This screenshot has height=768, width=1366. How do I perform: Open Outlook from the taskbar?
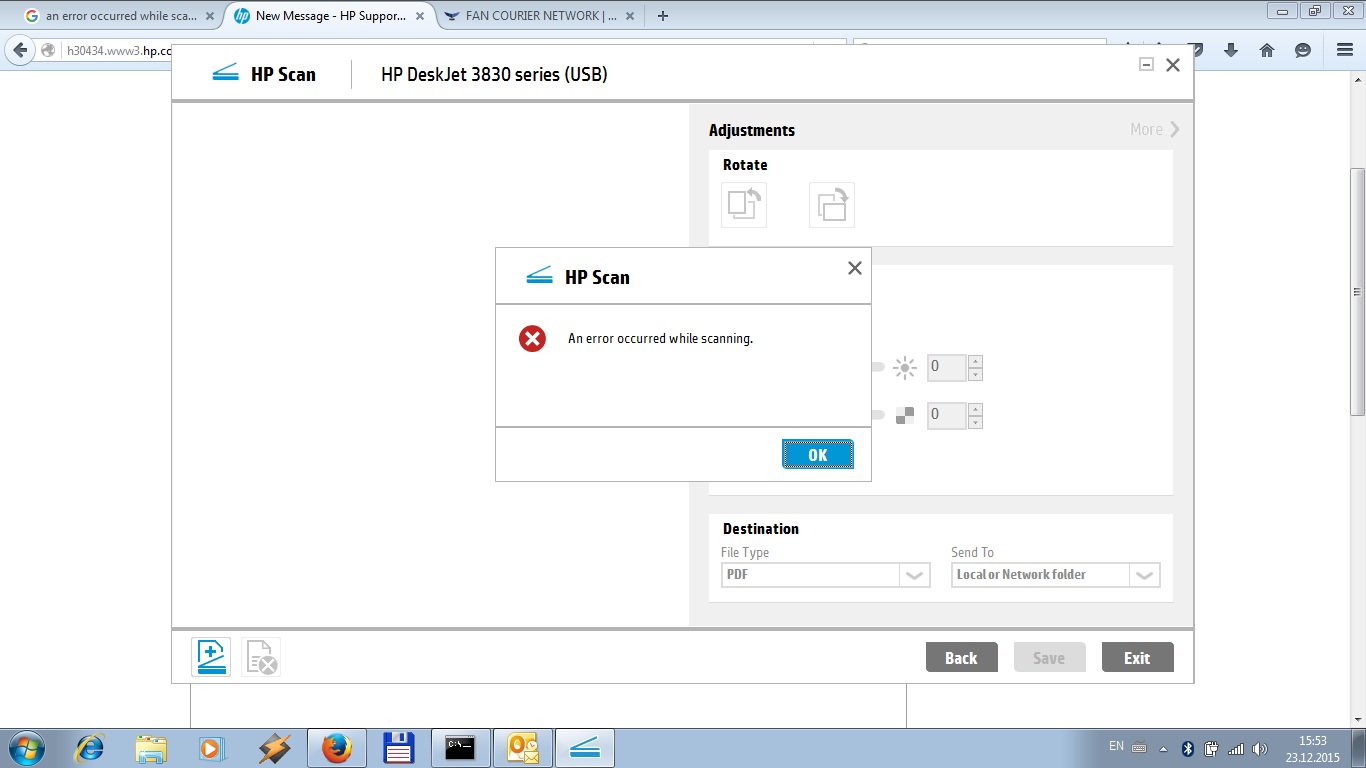click(523, 748)
